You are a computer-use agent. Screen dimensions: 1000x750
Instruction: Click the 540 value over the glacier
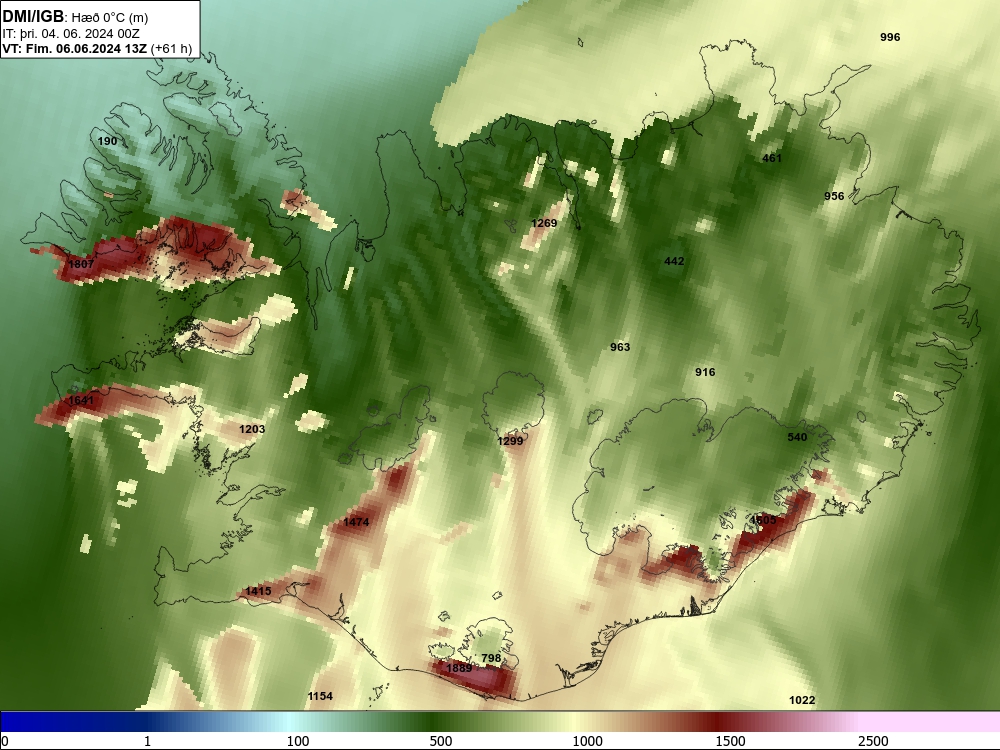click(797, 438)
